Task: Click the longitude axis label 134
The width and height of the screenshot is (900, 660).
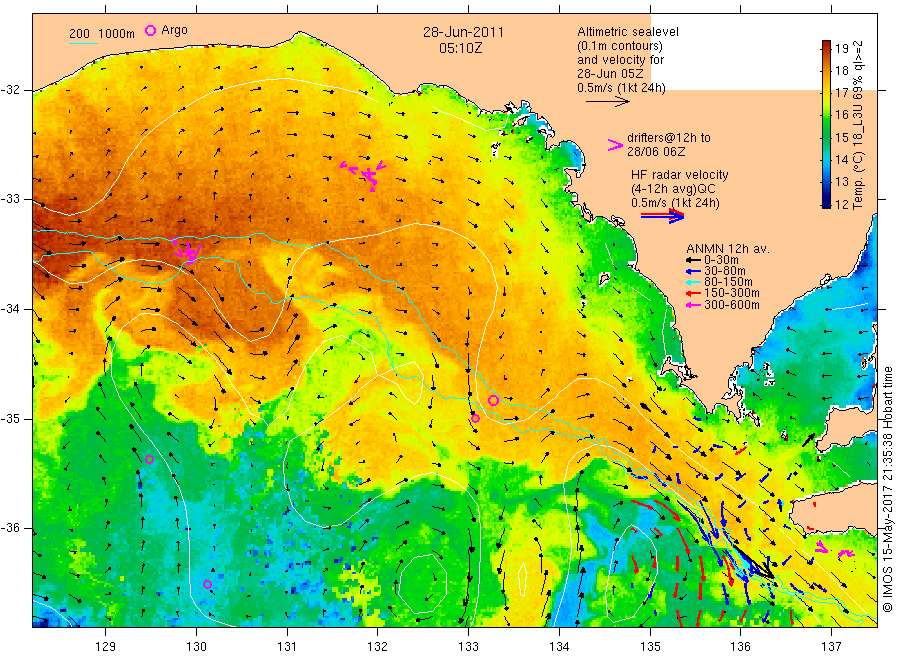Action: (559, 646)
